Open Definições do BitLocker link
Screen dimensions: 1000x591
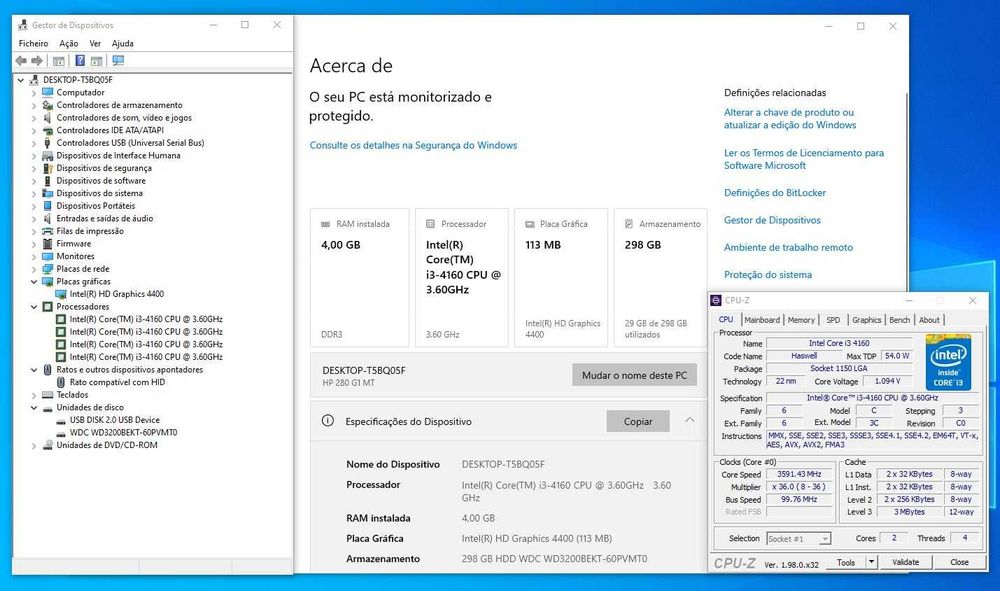click(775, 193)
